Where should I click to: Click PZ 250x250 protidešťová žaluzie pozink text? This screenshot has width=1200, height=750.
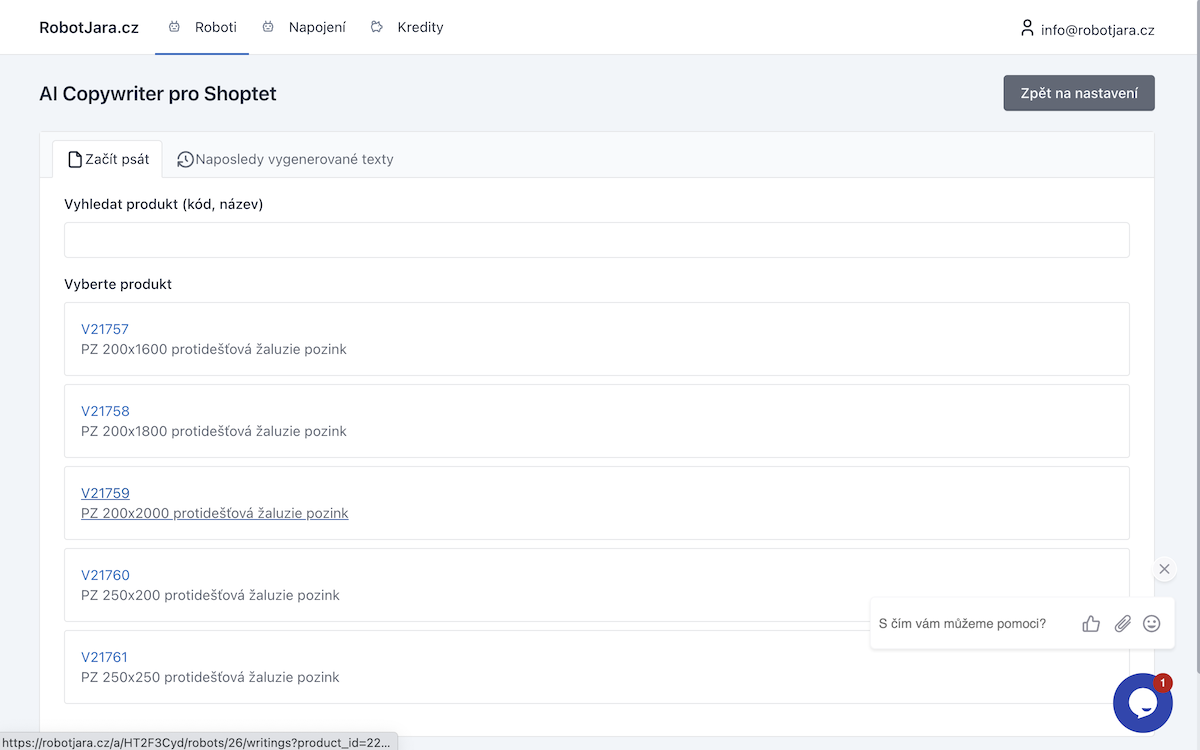pyautogui.click(x=210, y=677)
